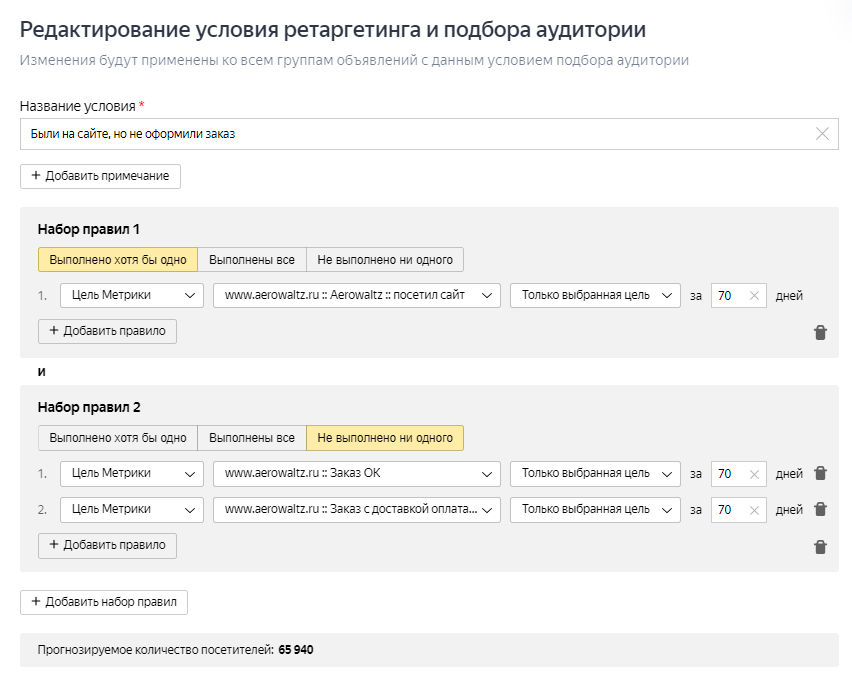Click into the 'Название условия' text field
The width and height of the screenshot is (852, 677).
pyautogui.click(x=410, y=134)
